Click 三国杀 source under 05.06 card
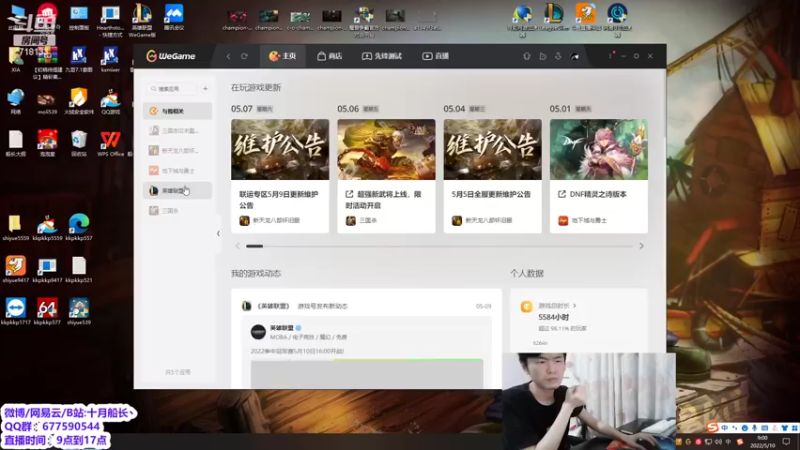 pos(362,220)
